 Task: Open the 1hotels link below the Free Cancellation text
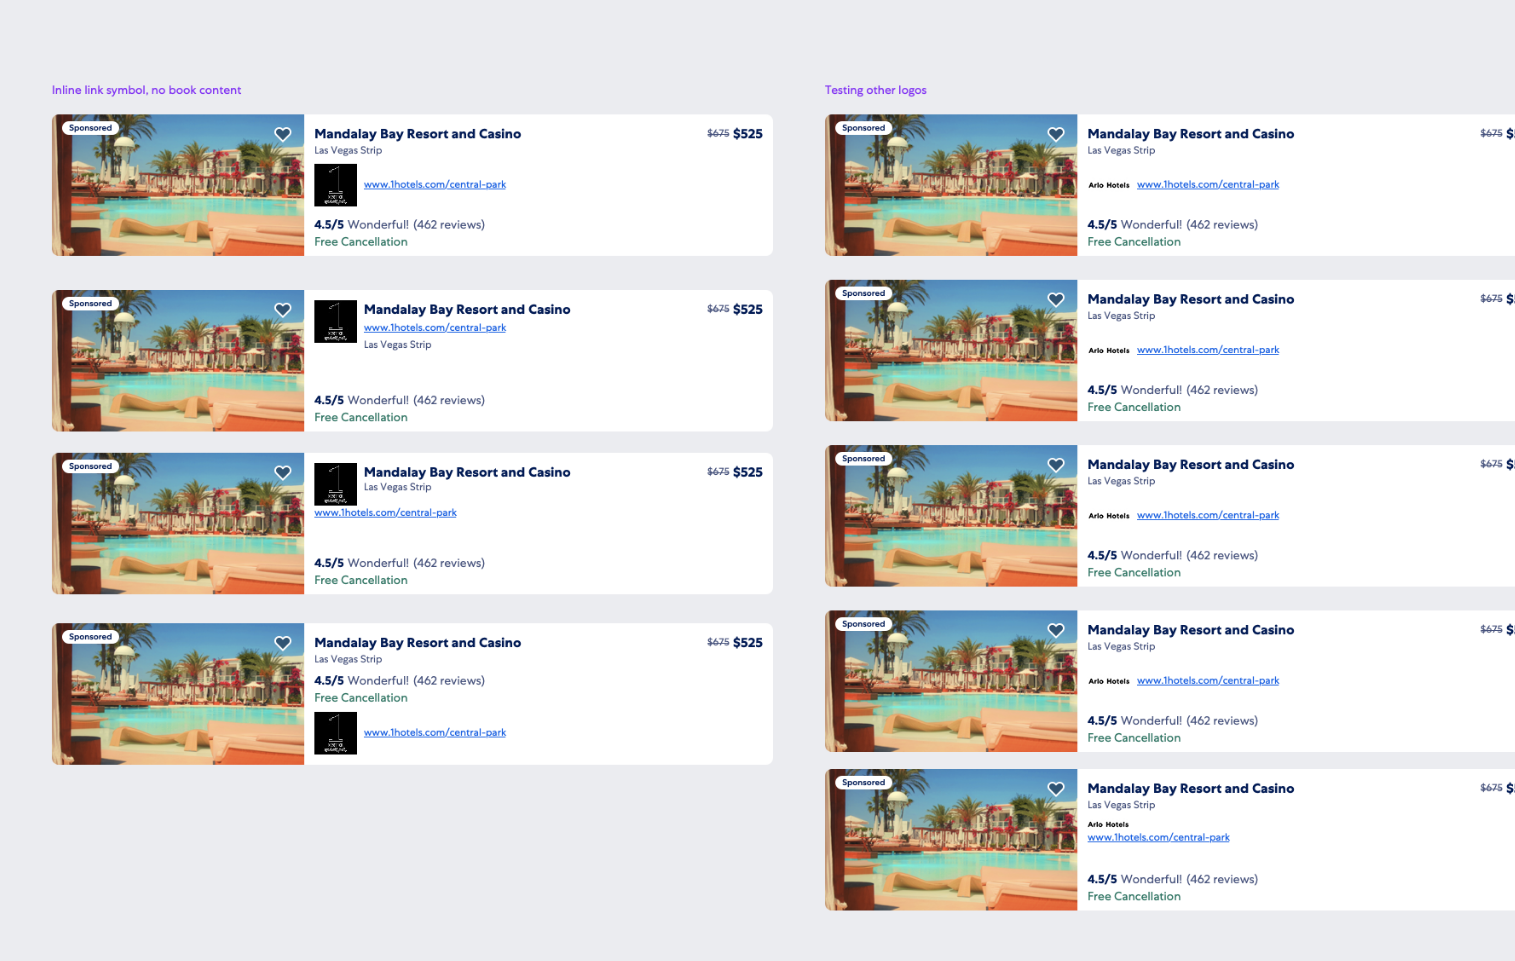(x=435, y=733)
